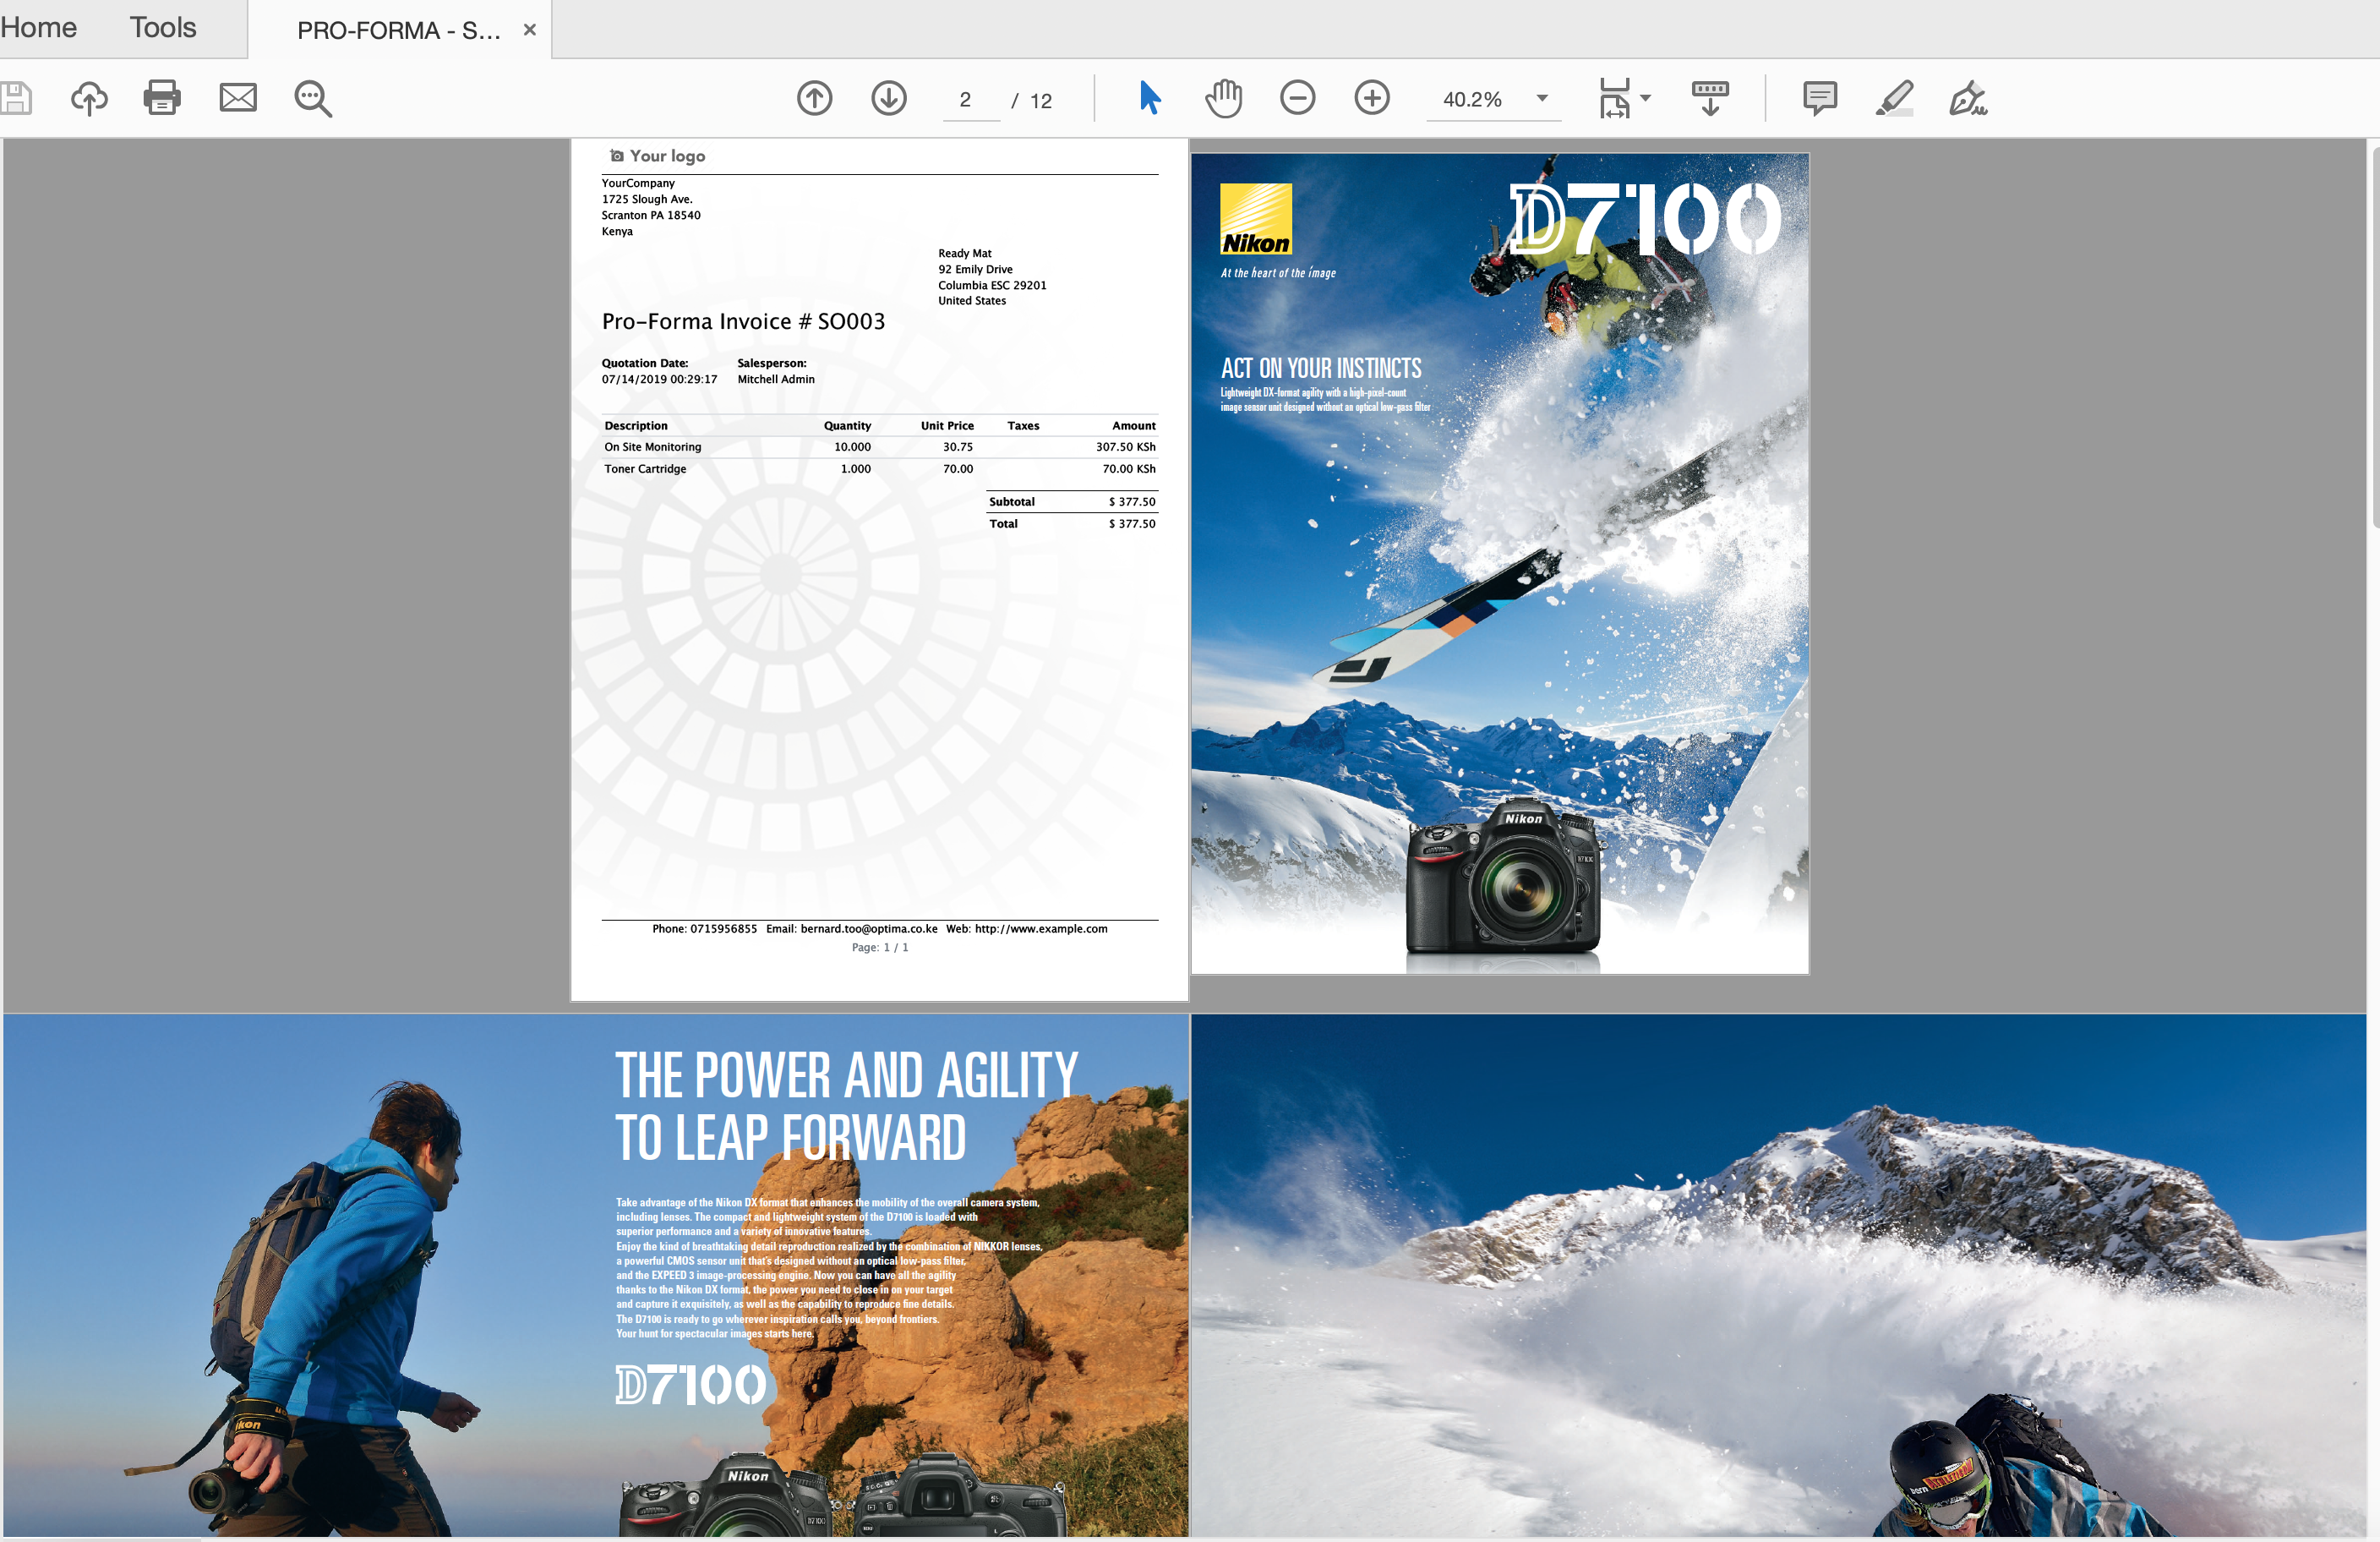The width and height of the screenshot is (2380, 1542).
Task: Expand the page display dropdown arrow
Action: pos(1646,98)
